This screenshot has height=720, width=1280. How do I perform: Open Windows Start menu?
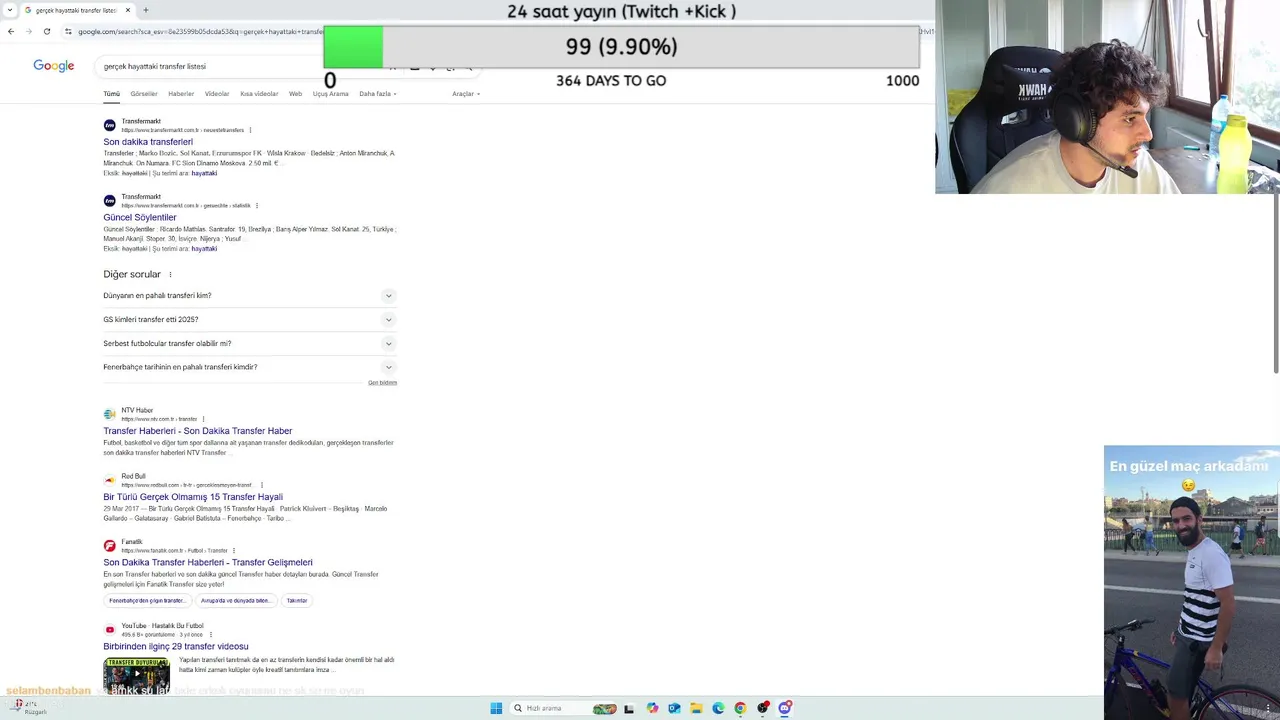point(496,708)
